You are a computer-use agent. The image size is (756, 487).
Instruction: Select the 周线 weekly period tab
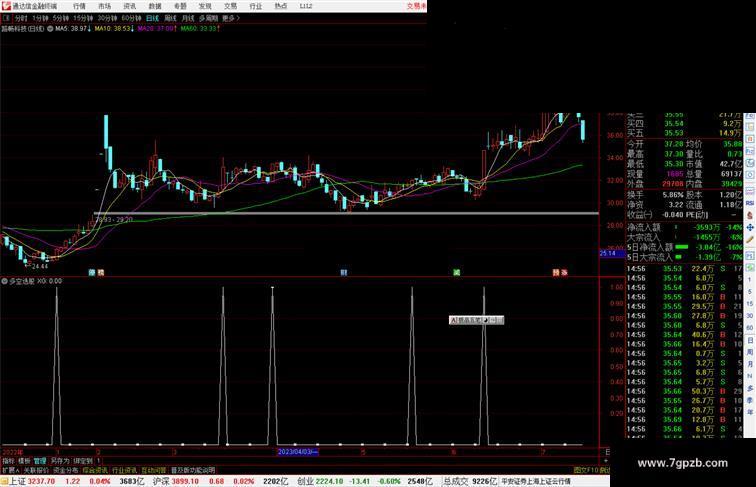(170, 18)
